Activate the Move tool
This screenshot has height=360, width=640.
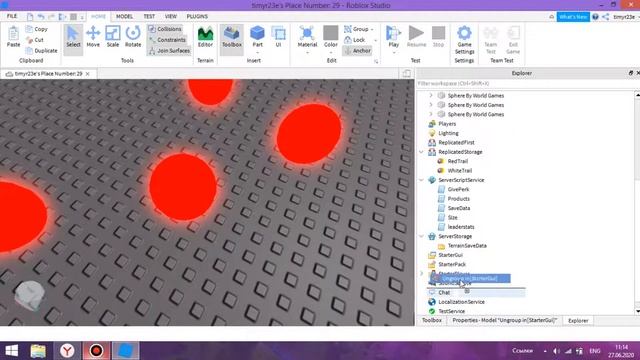[x=93, y=37]
